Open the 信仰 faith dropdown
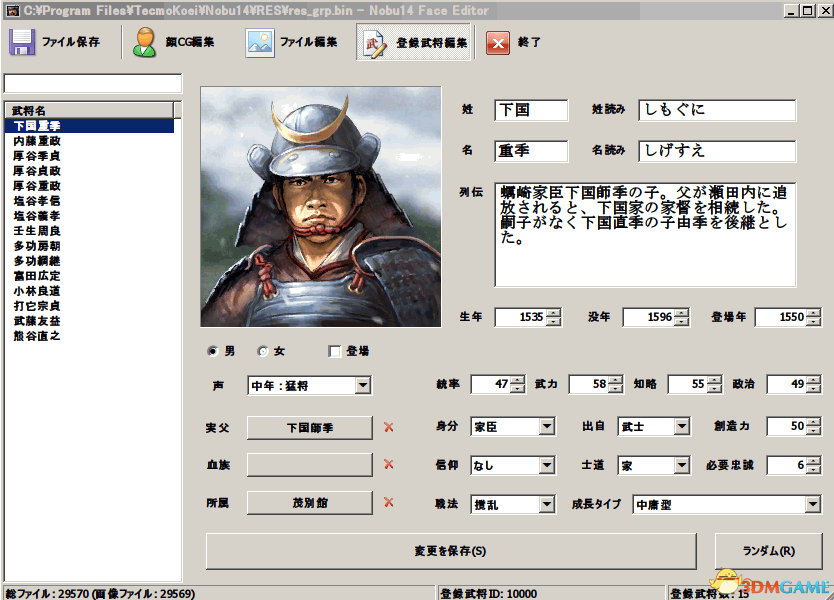This screenshot has width=834, height=600. [546, 465]
